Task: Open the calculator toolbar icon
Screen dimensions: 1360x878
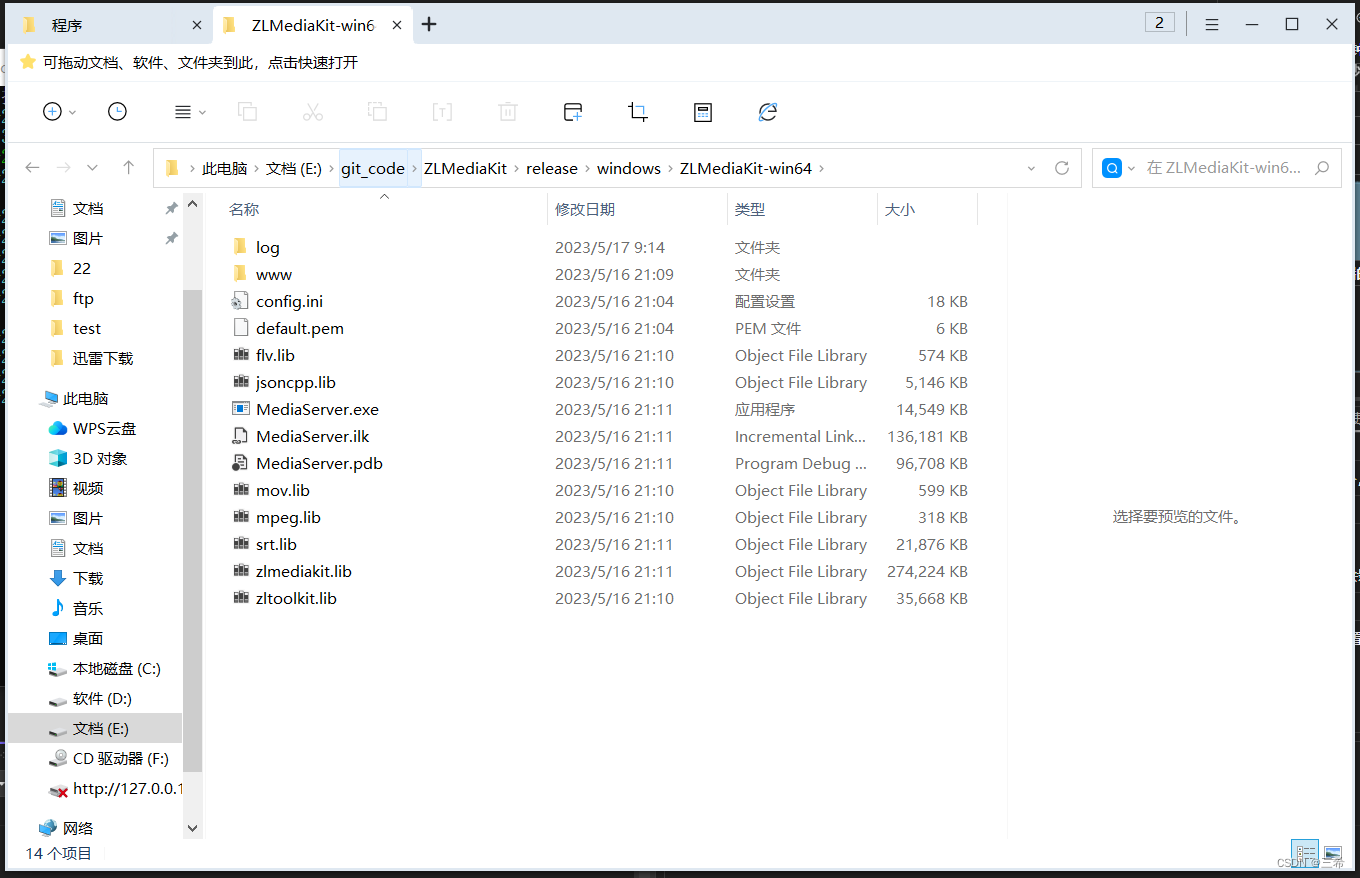Action: [x=703, y=112]
